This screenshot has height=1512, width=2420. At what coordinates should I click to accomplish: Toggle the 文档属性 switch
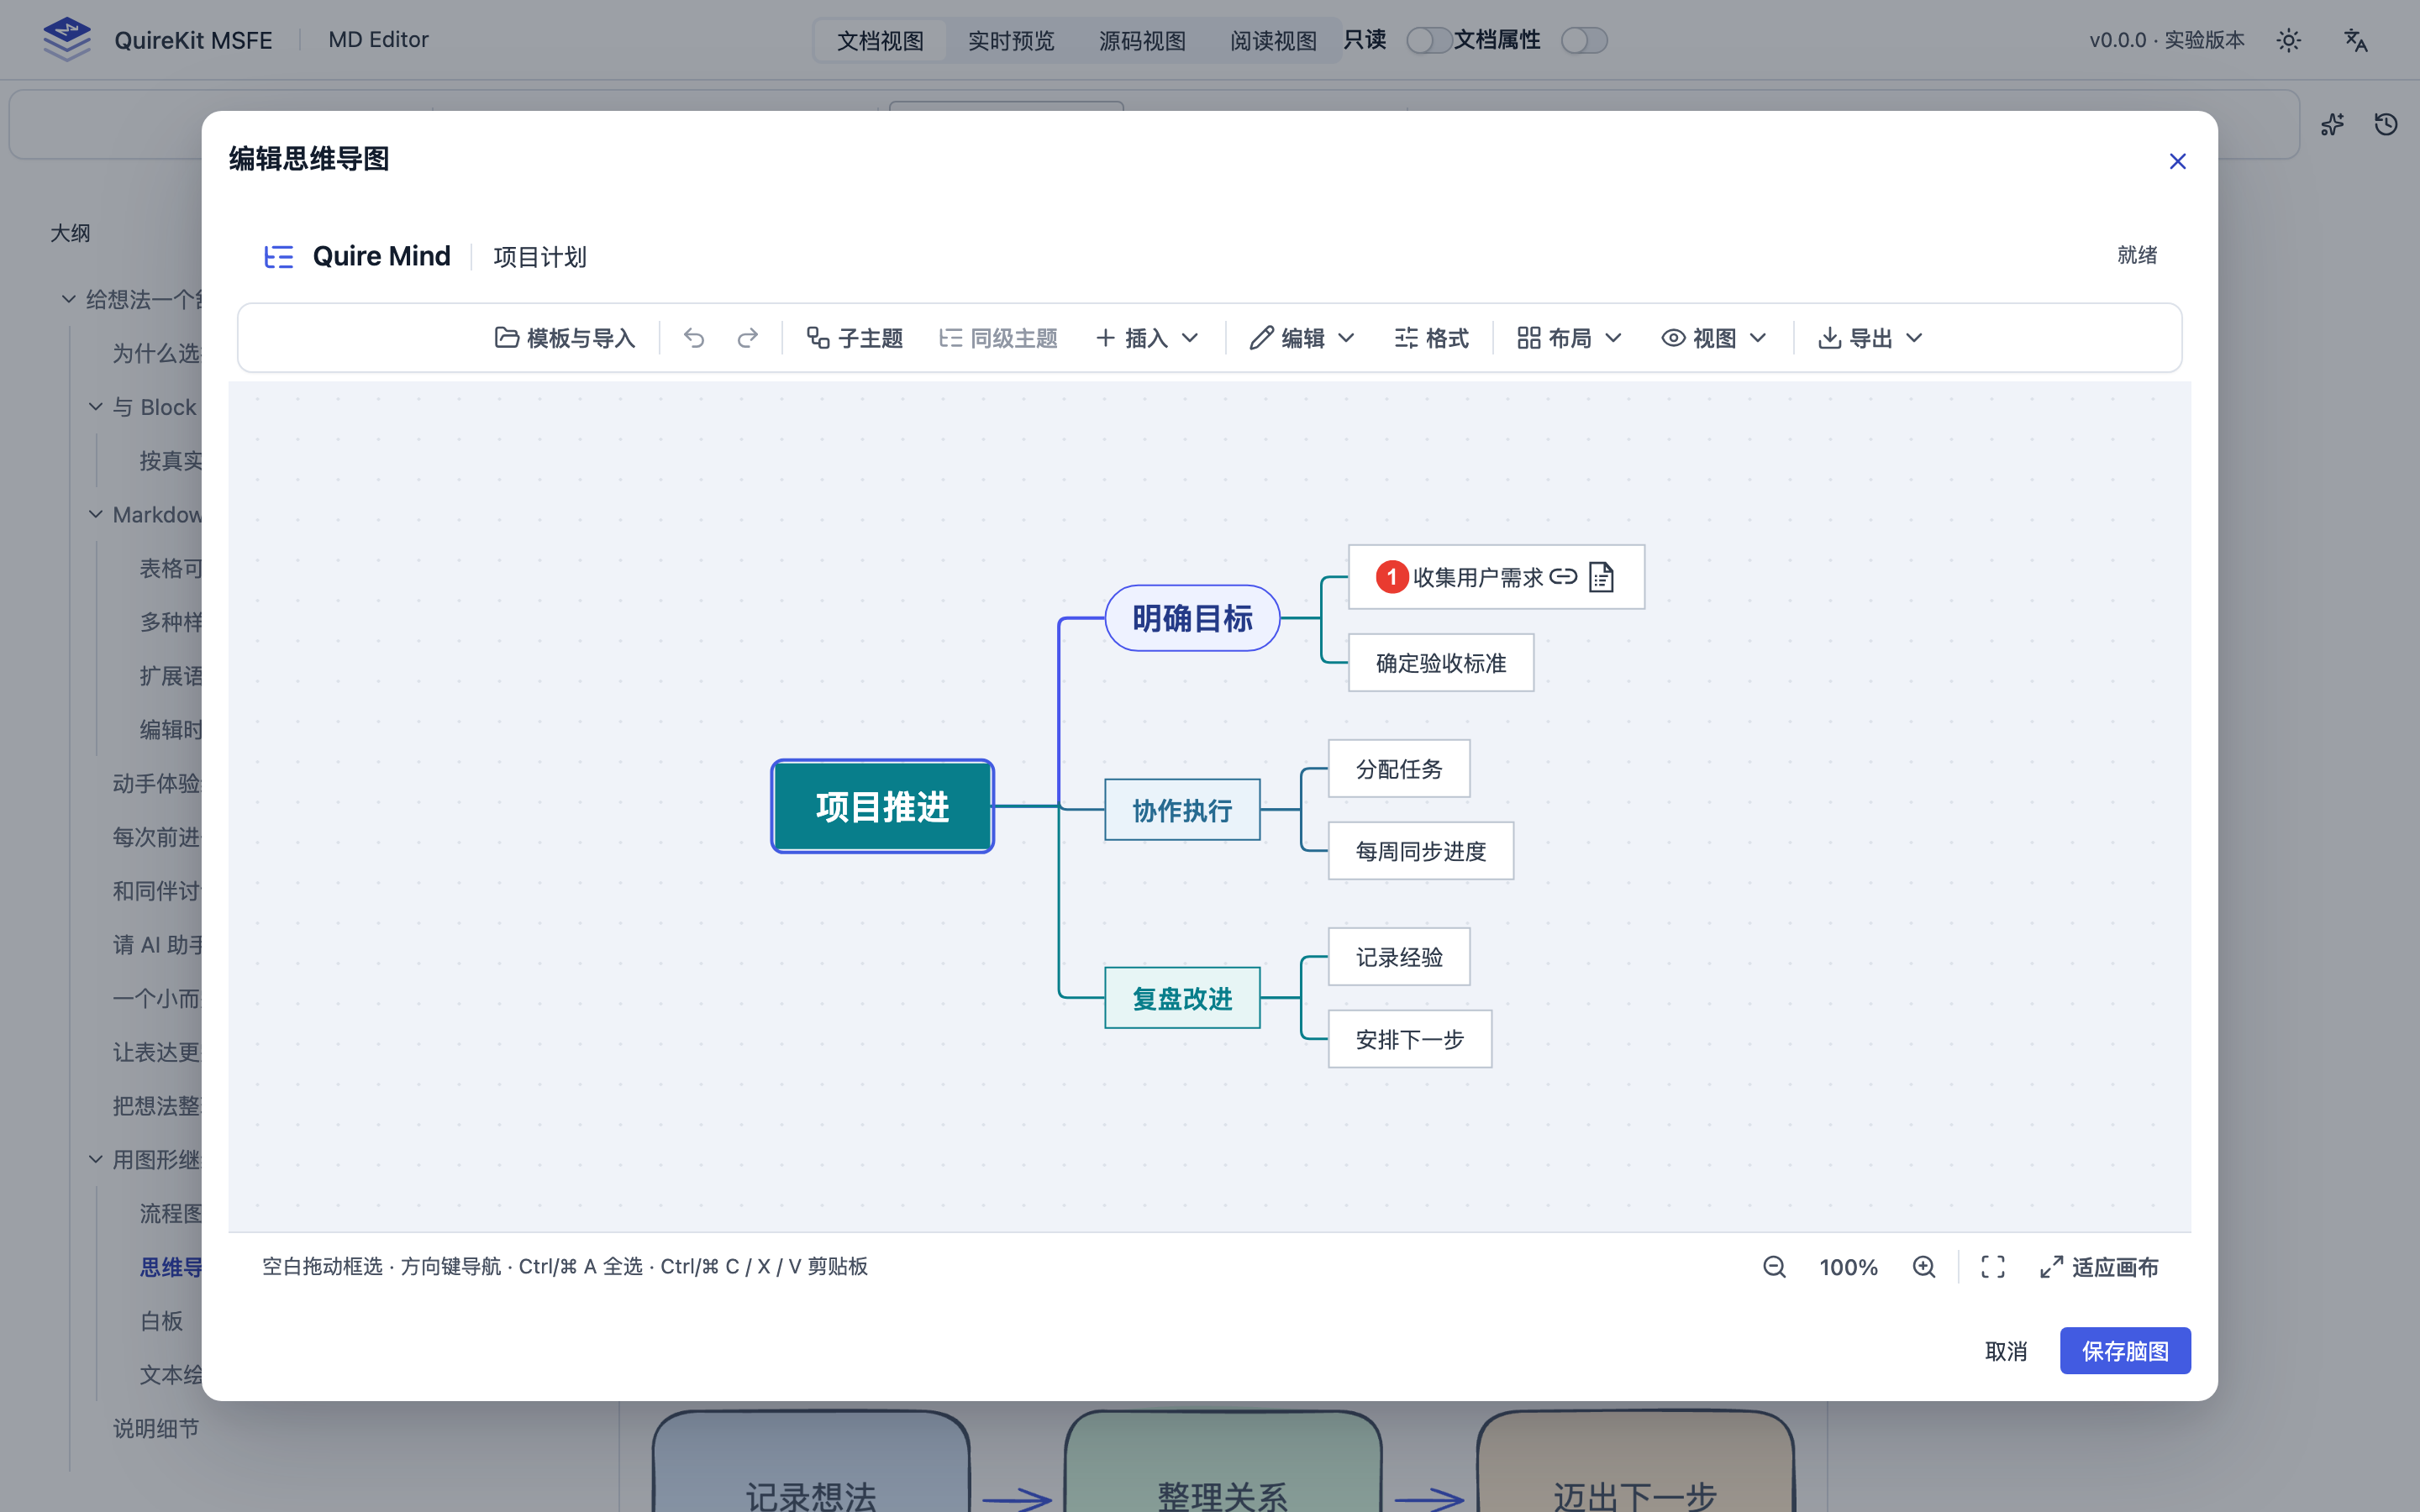pyautogui.click(x=1584, y=40)
